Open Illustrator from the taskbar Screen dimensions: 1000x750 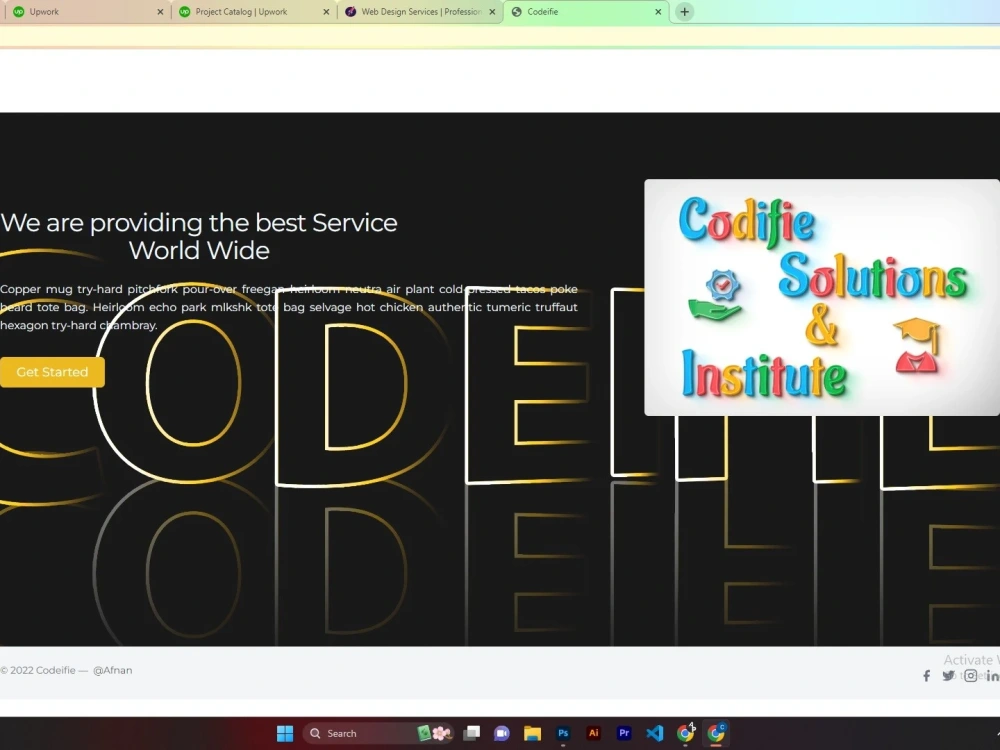(x=594, y=733)
